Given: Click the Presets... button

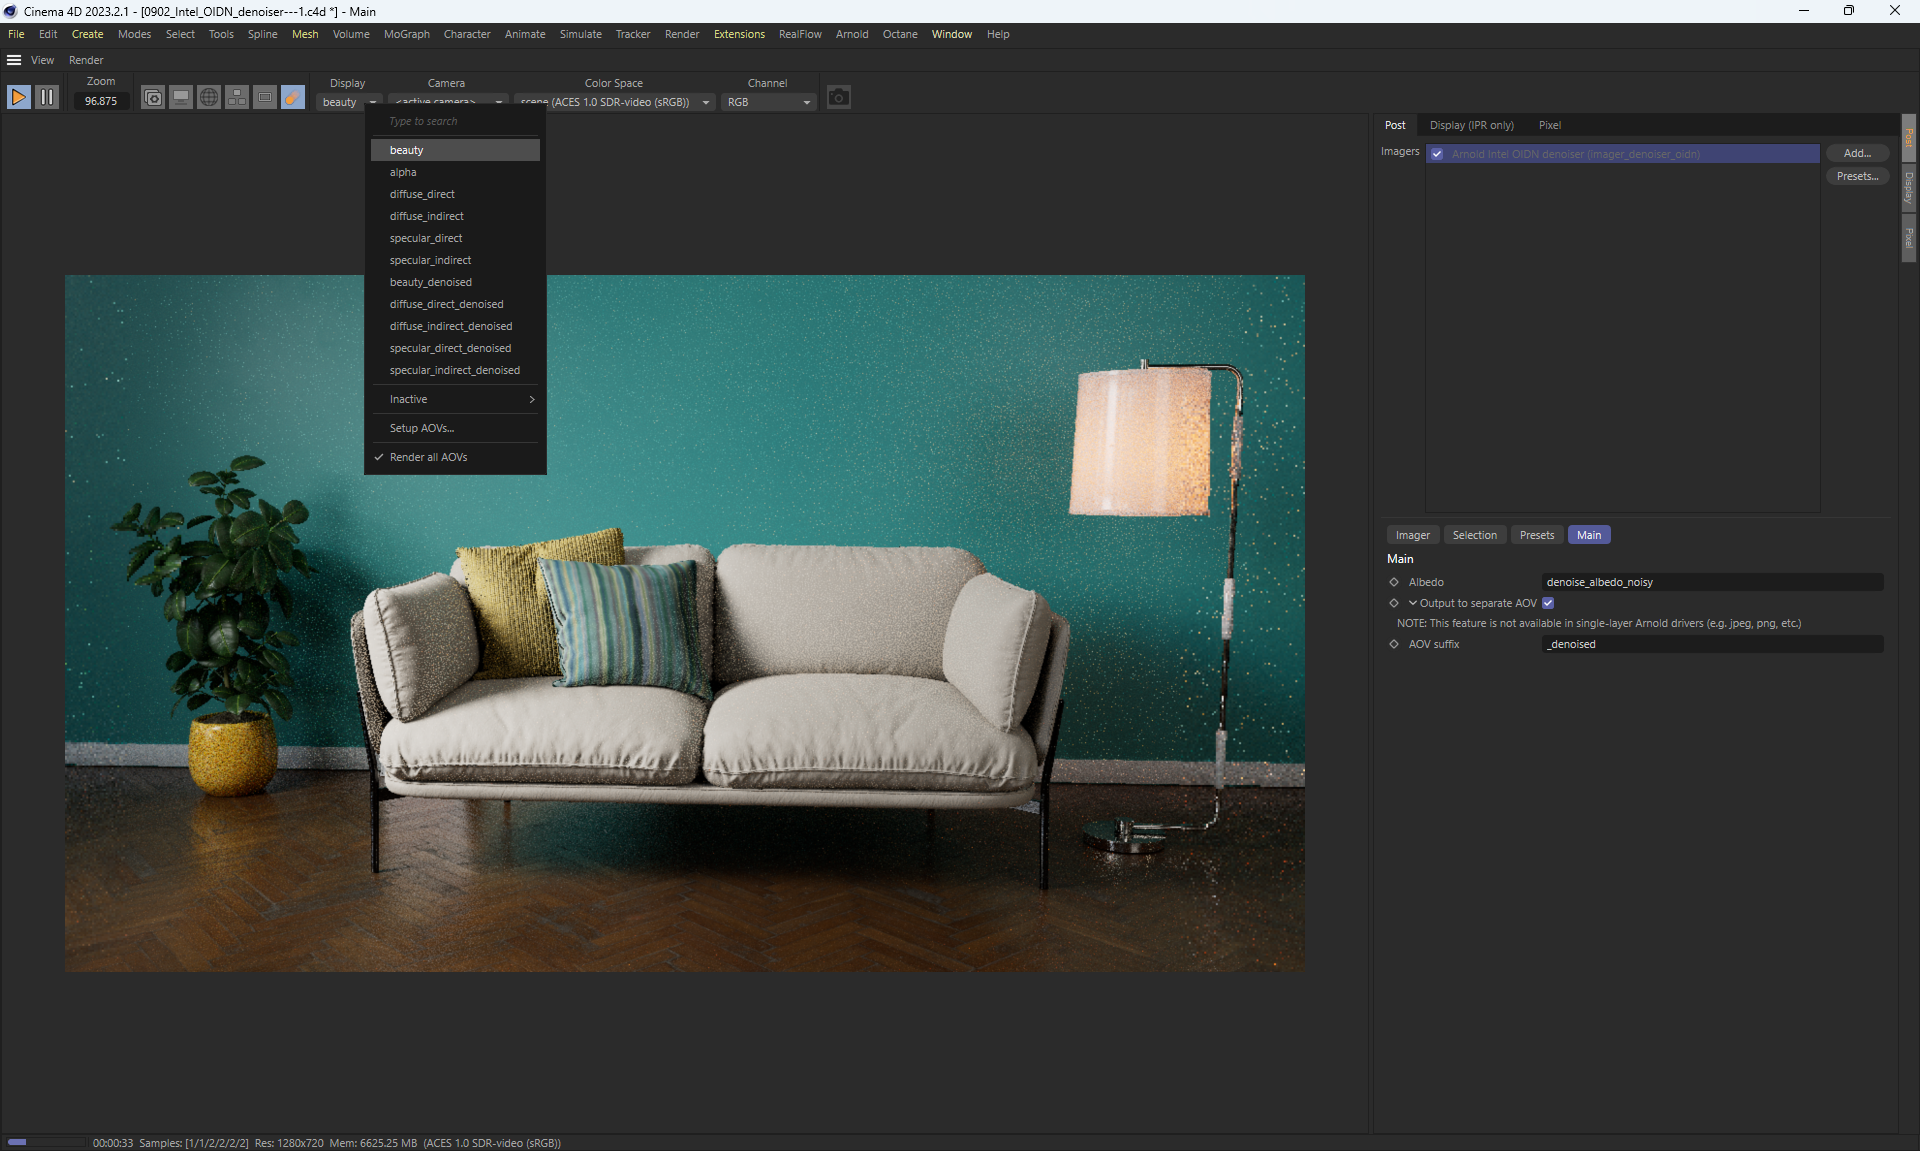Looking at the screenshot, I should (x=1856, y=176).
